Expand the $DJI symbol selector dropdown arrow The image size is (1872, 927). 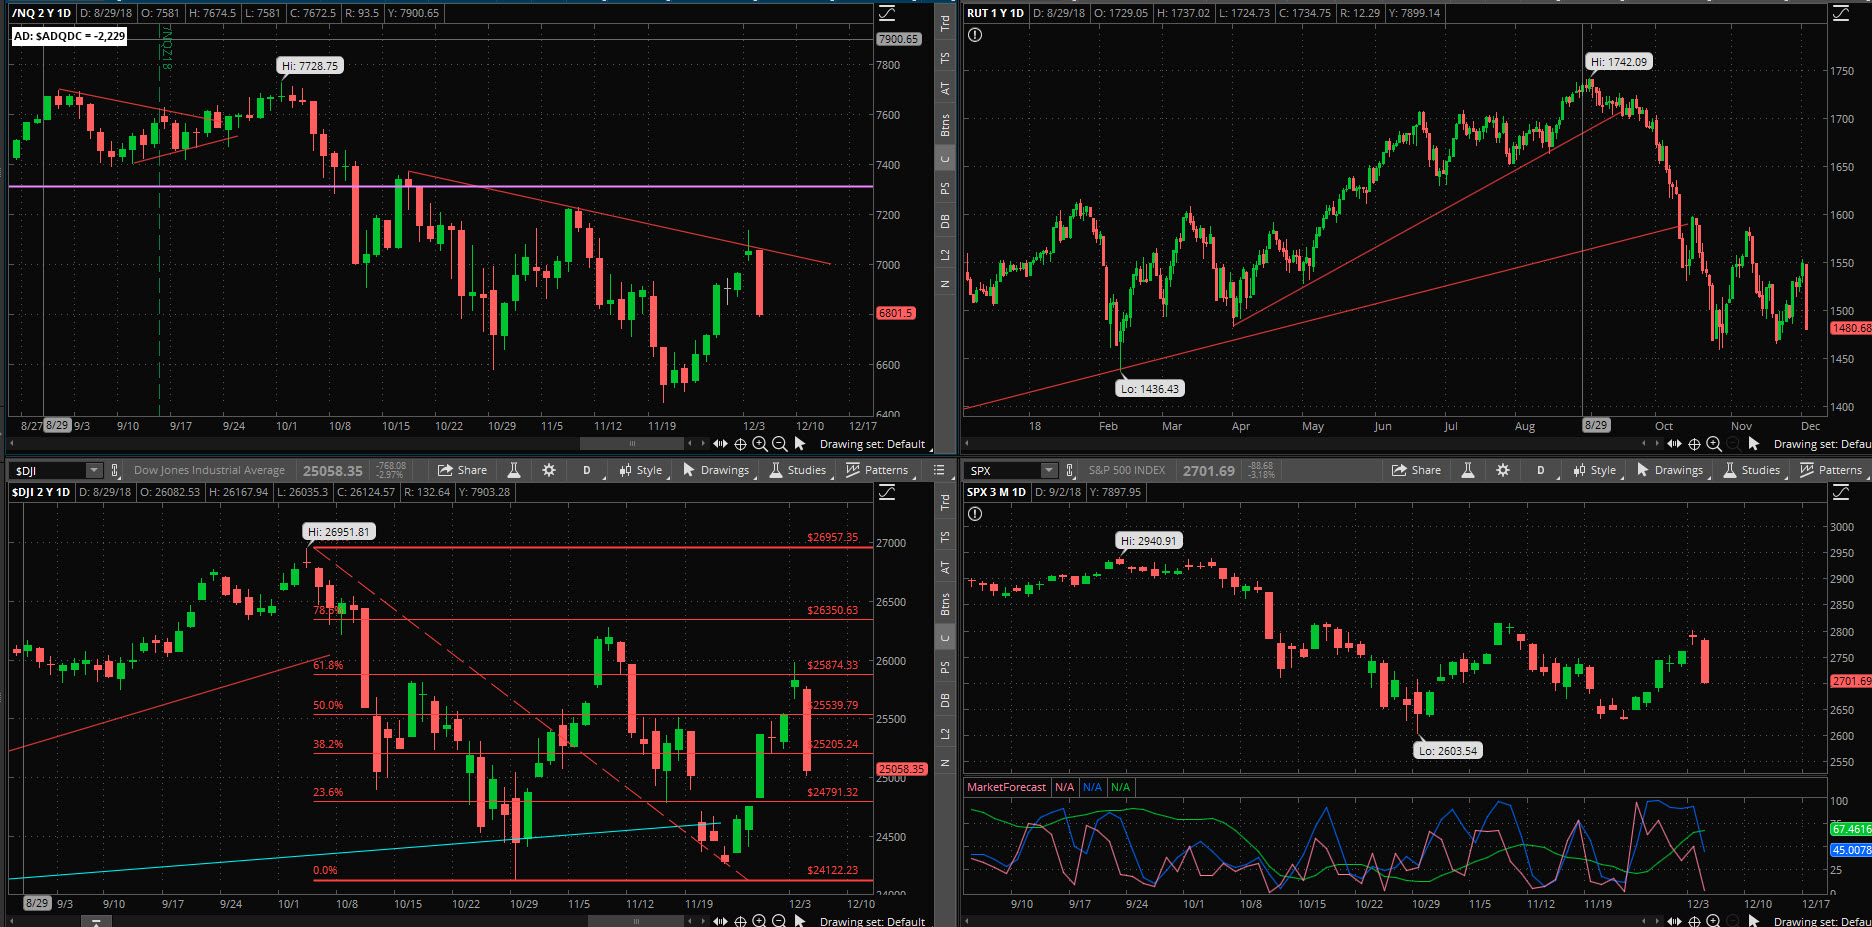tap(94, 470)
